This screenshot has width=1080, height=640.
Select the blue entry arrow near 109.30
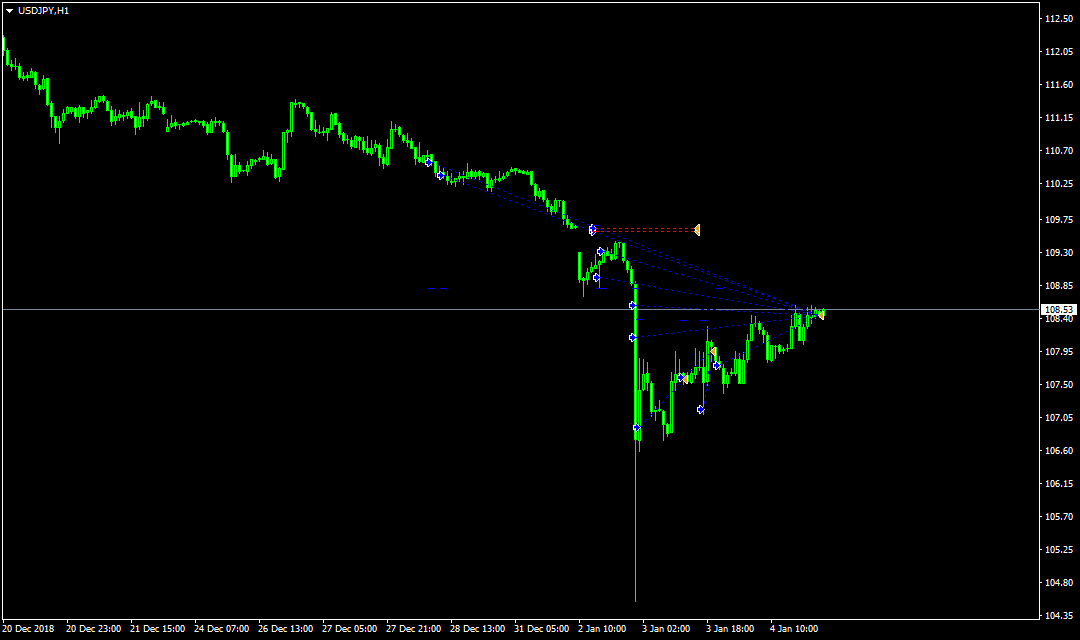click(601, 251)
